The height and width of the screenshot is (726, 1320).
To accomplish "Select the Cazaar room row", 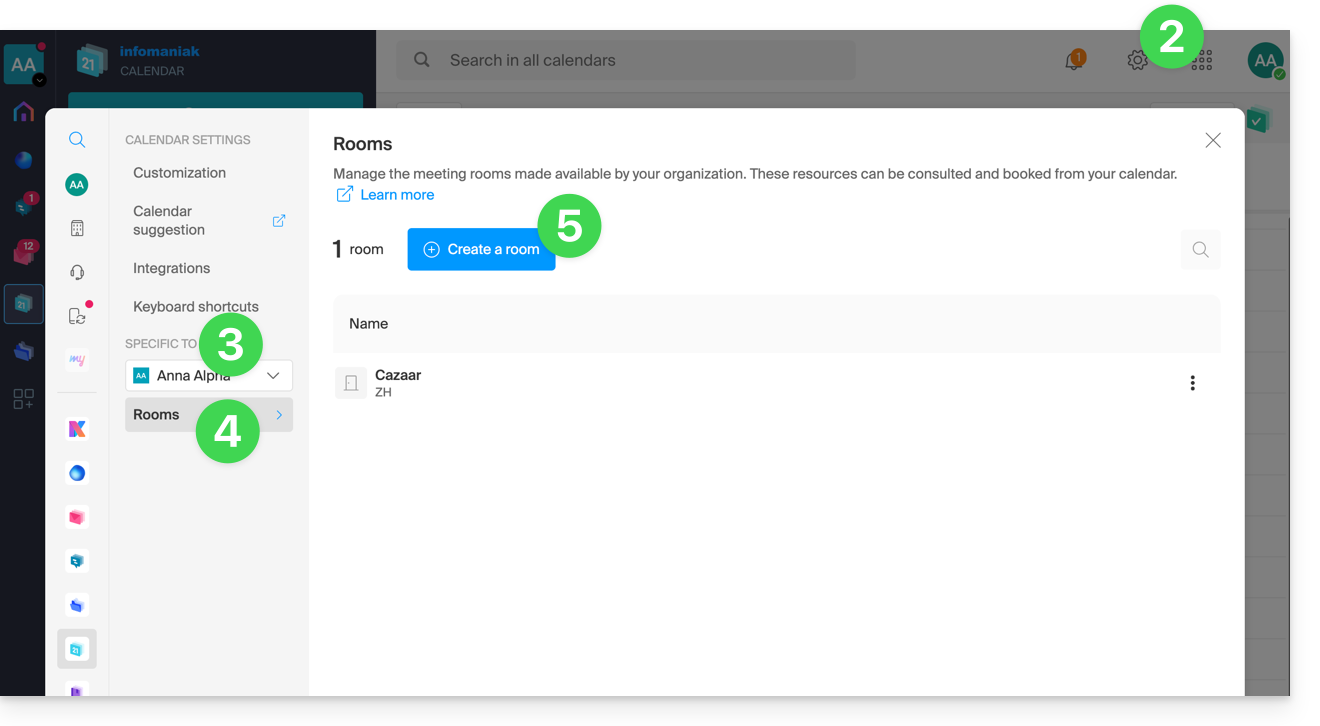I will point(700,383).
